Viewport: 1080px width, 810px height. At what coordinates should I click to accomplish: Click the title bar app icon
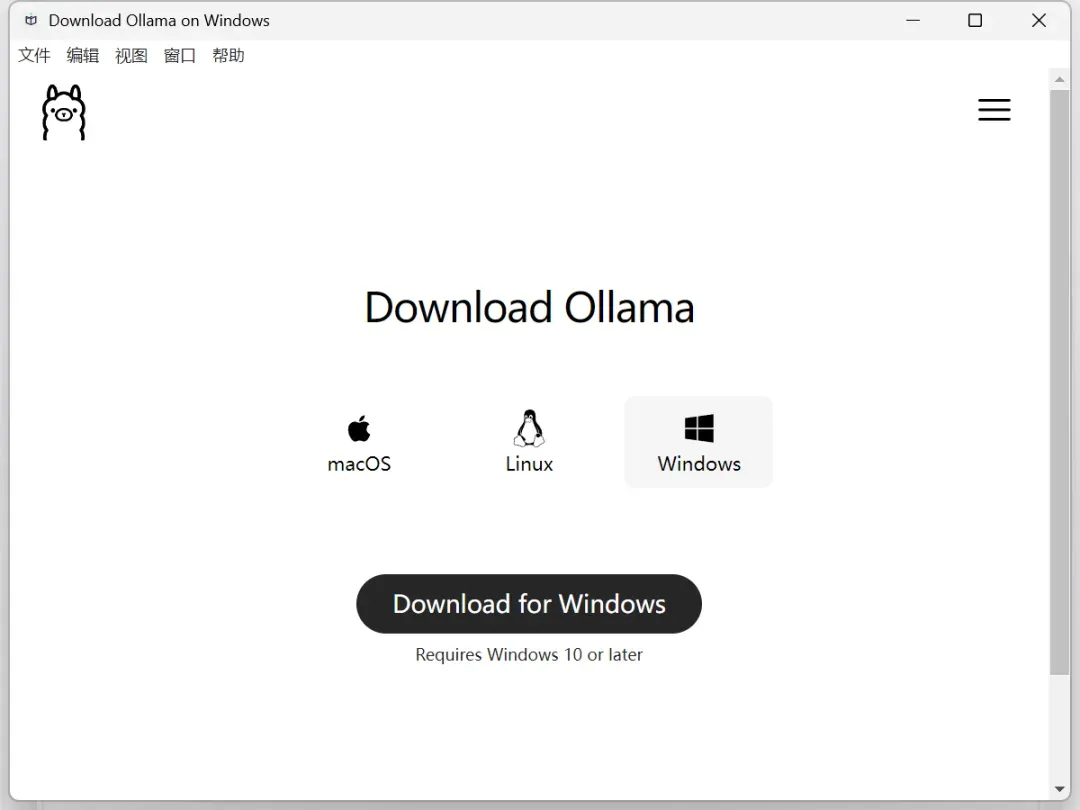(31, 21)
